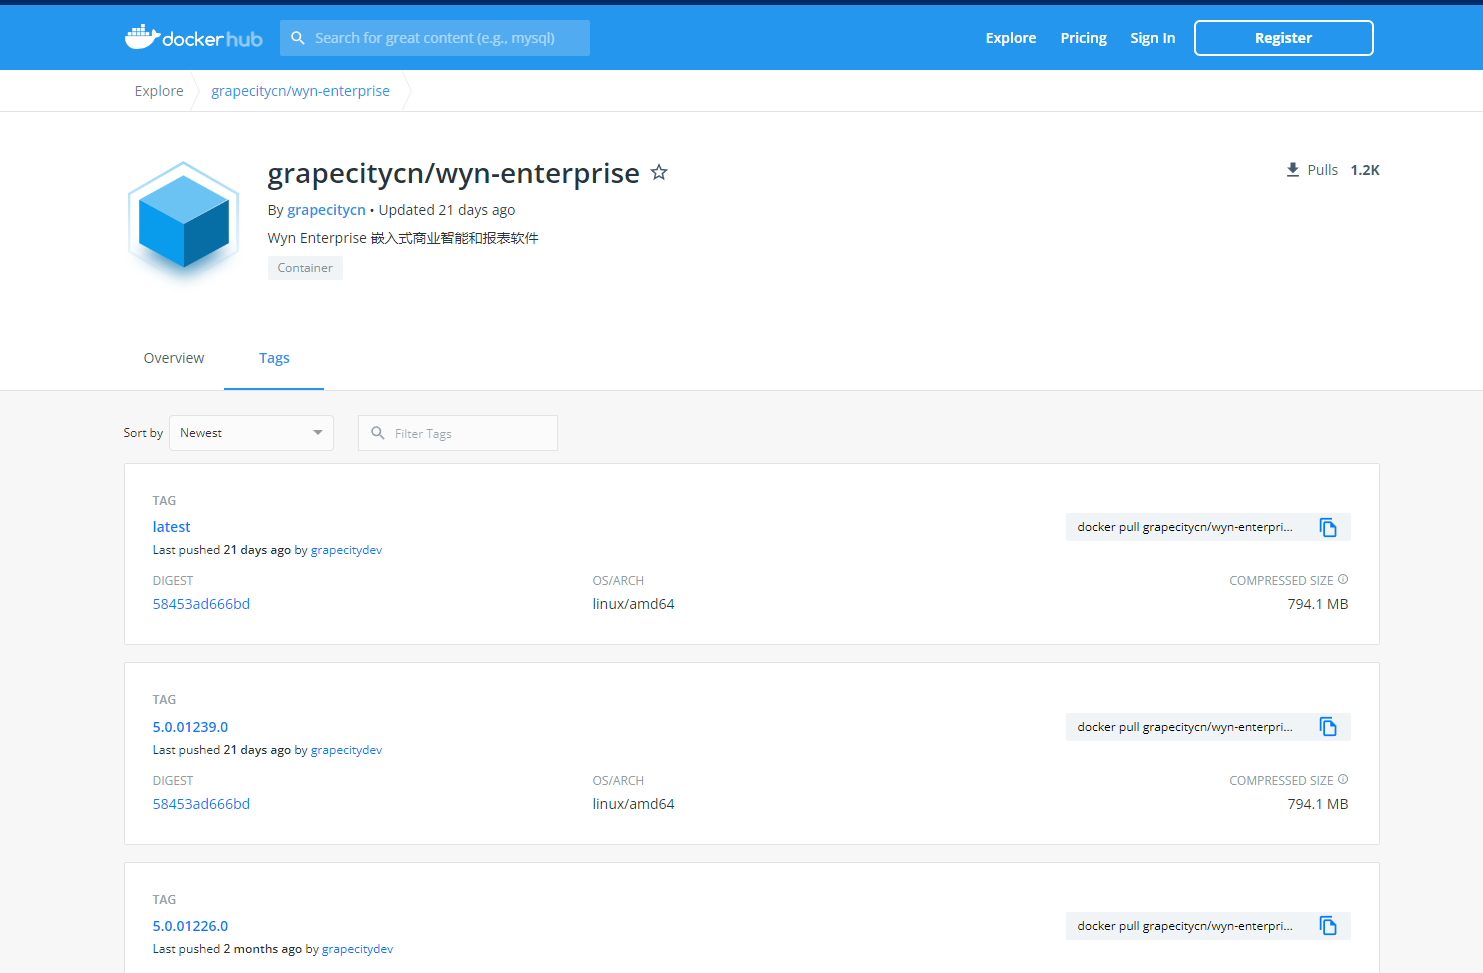Copy the pull command for tag 5.0.01226.0
This screenshot has width=1483, height=973.
(1328, 926)
